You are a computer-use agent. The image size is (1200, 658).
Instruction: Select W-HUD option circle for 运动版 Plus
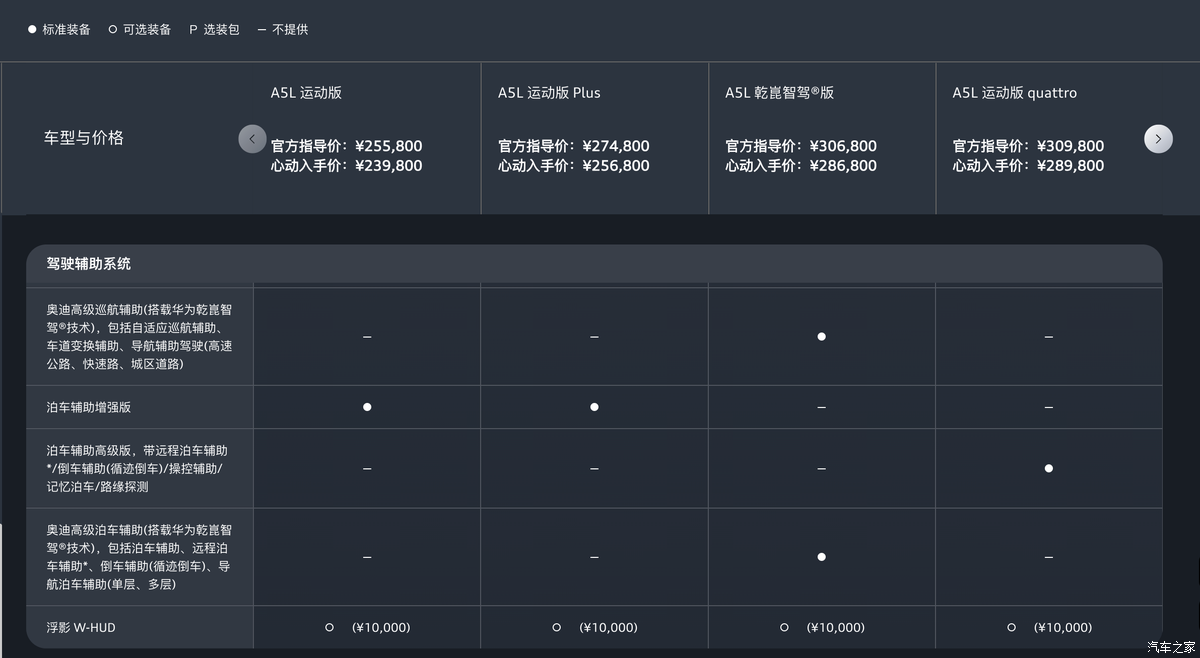coord(556,628)
